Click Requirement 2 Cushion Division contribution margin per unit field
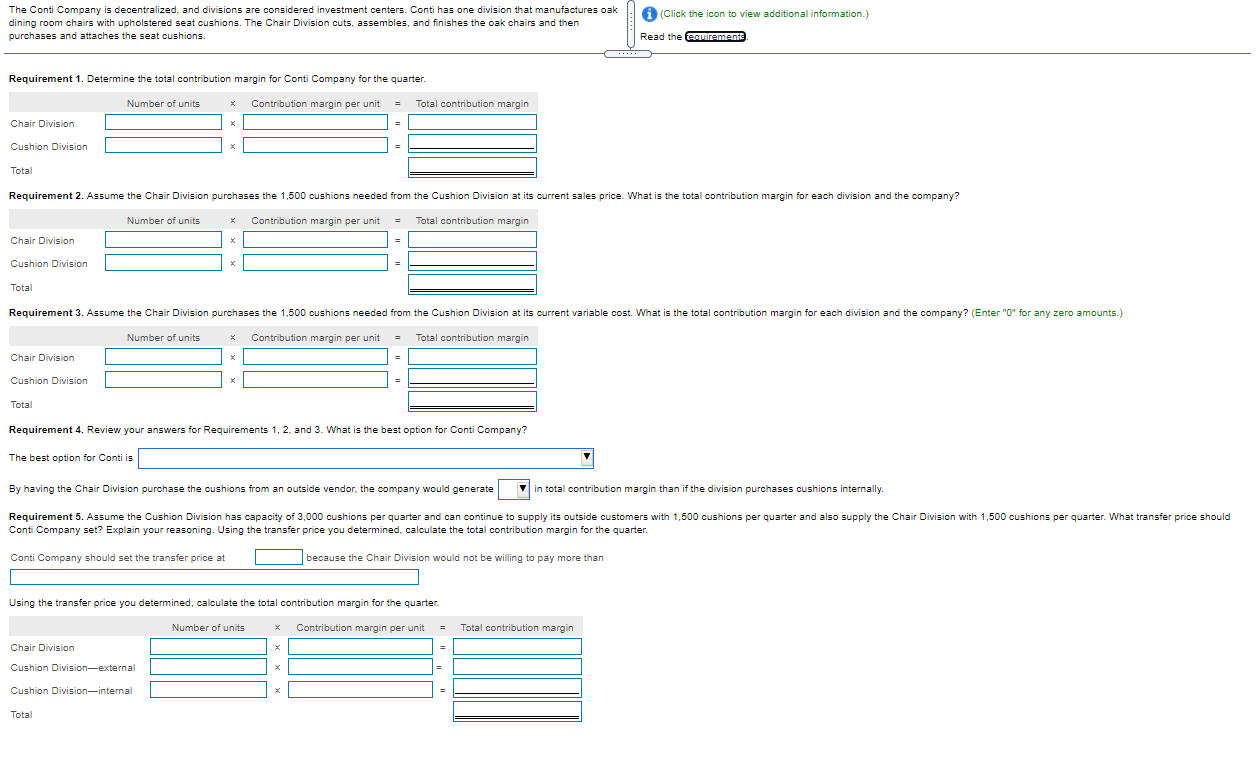Image resolution: width=1259 pixels, height=772 pixels. (x=315, y=262)
